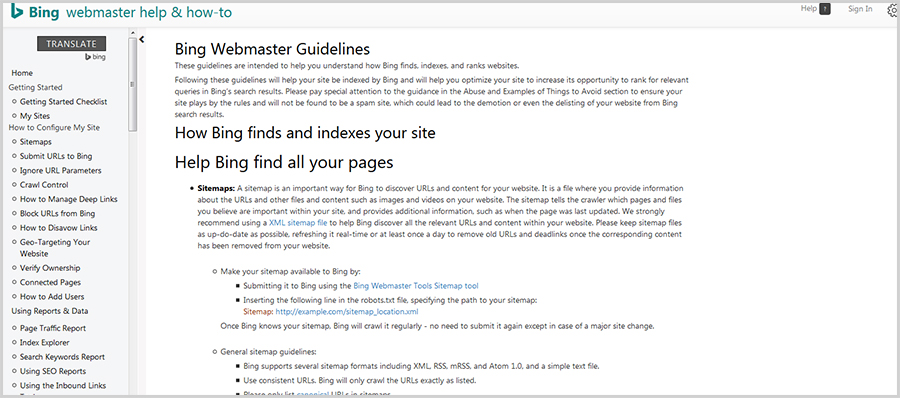Open How to Add Users
The width and height of the screenshot is (900, 398).
(x=52, y=297)
